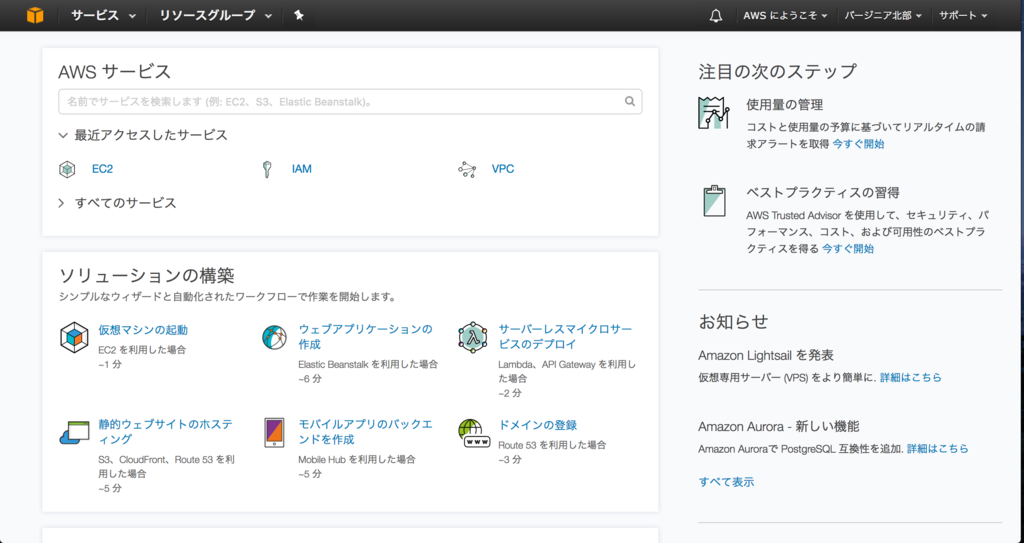This screenshot has height=543, width=1024.
Task: Click the すべて表示 link
Action: 726,482
